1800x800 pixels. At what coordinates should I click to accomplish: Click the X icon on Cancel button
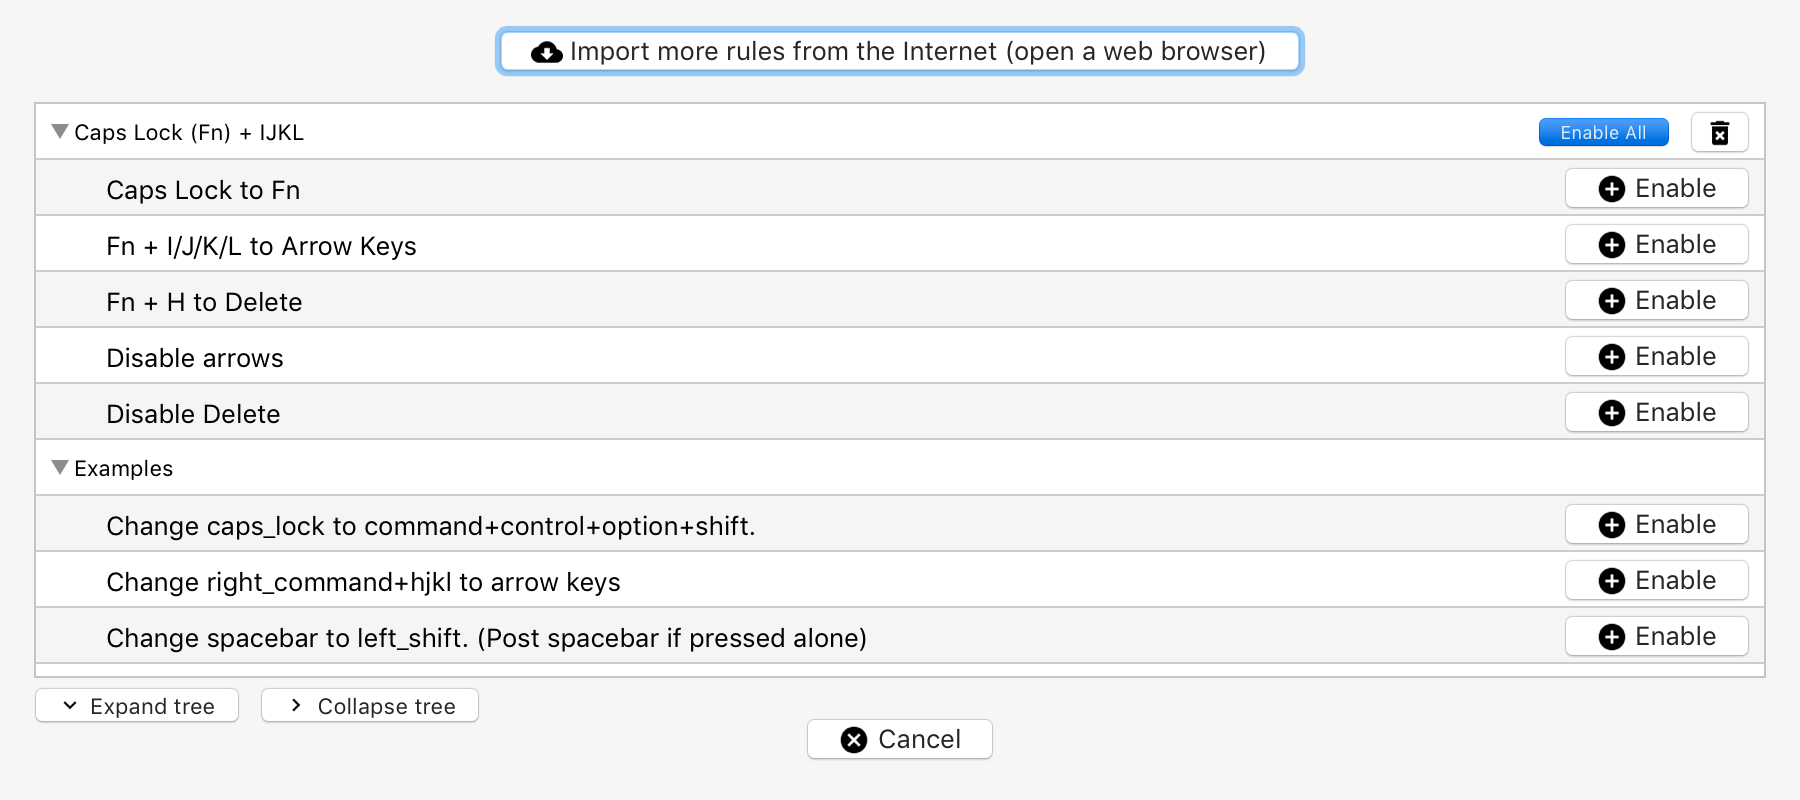pos(854,740)
